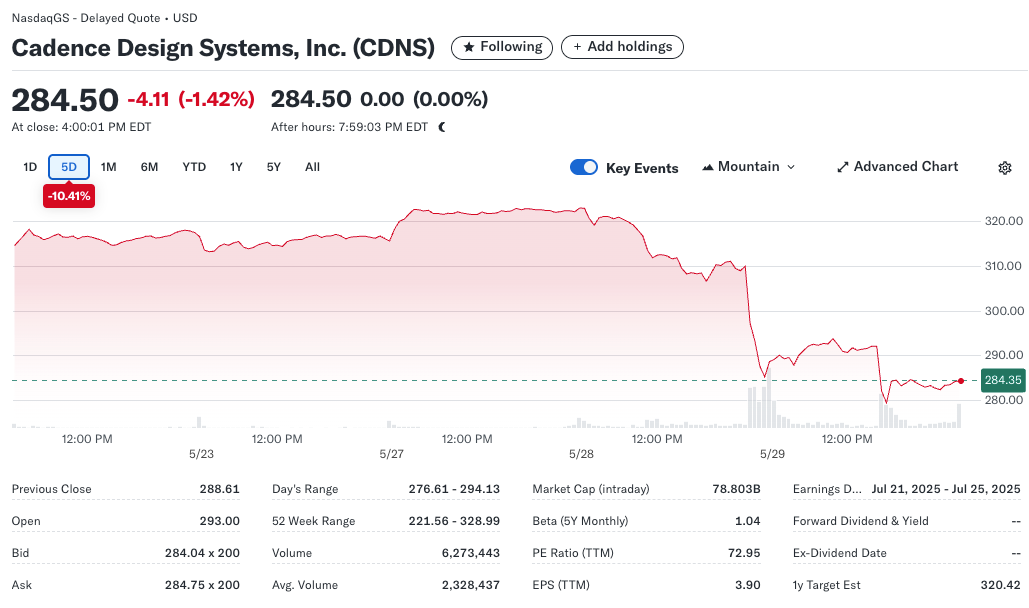Switch chart to 6M range
The image size is (1029, 608).
(149, 167)
